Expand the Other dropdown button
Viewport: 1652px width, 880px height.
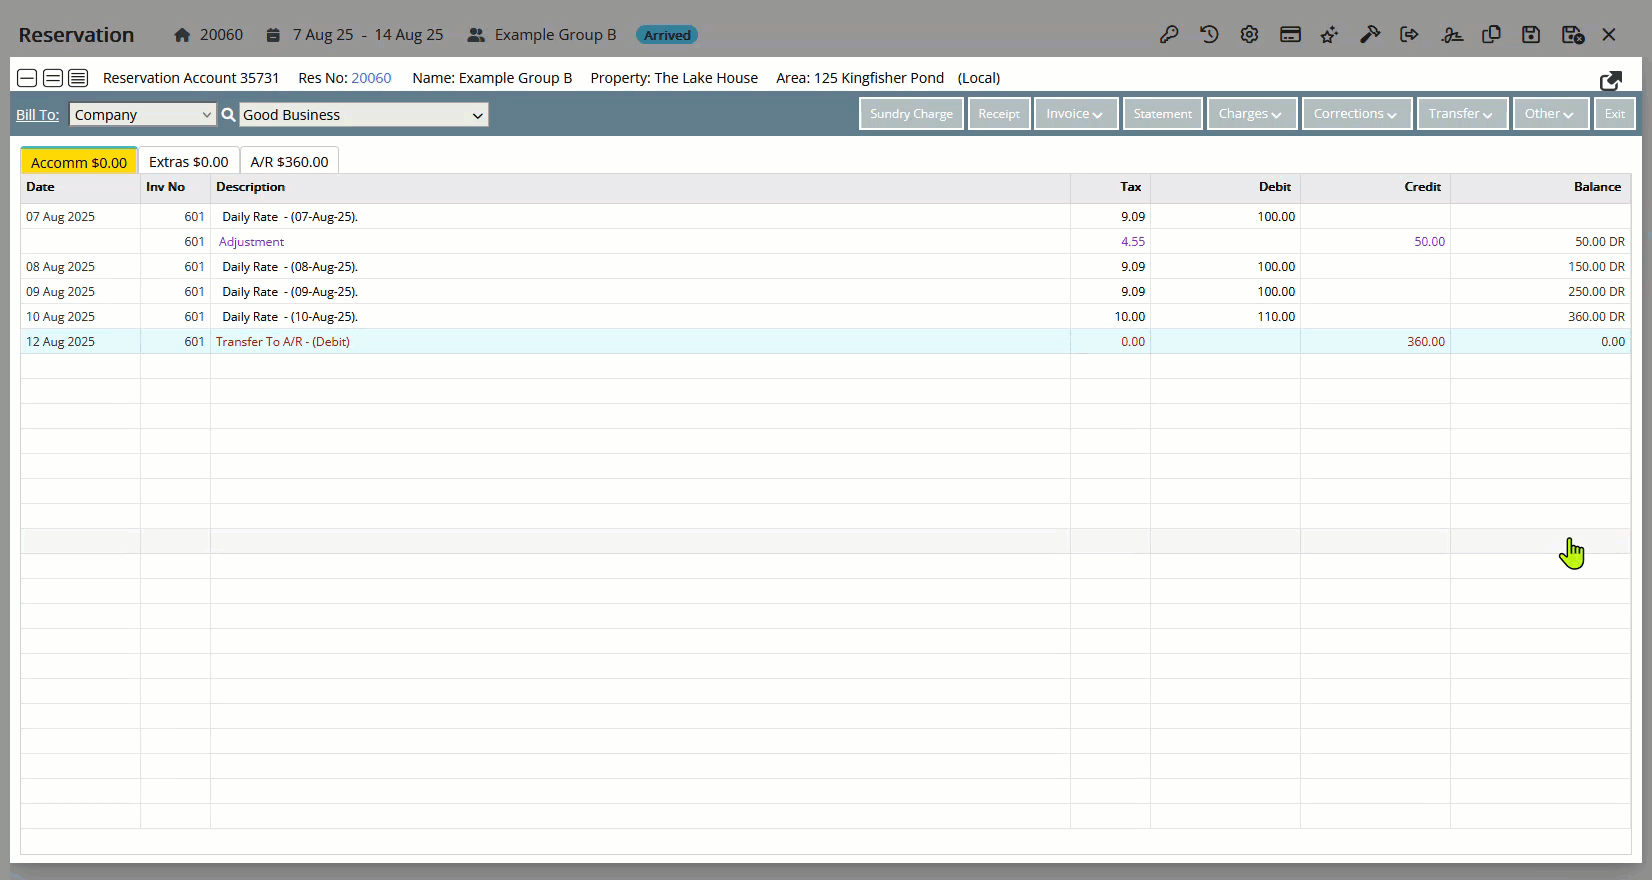click(x=1550, y=114)
